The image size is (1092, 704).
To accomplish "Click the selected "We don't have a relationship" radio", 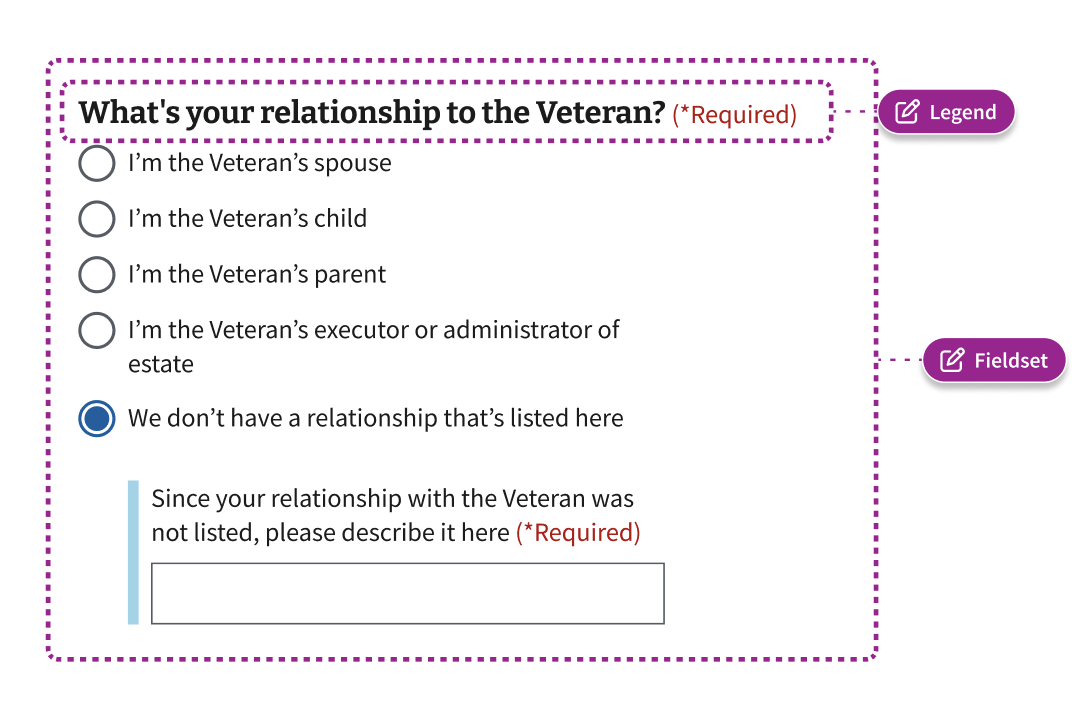I will click(97, 419).
